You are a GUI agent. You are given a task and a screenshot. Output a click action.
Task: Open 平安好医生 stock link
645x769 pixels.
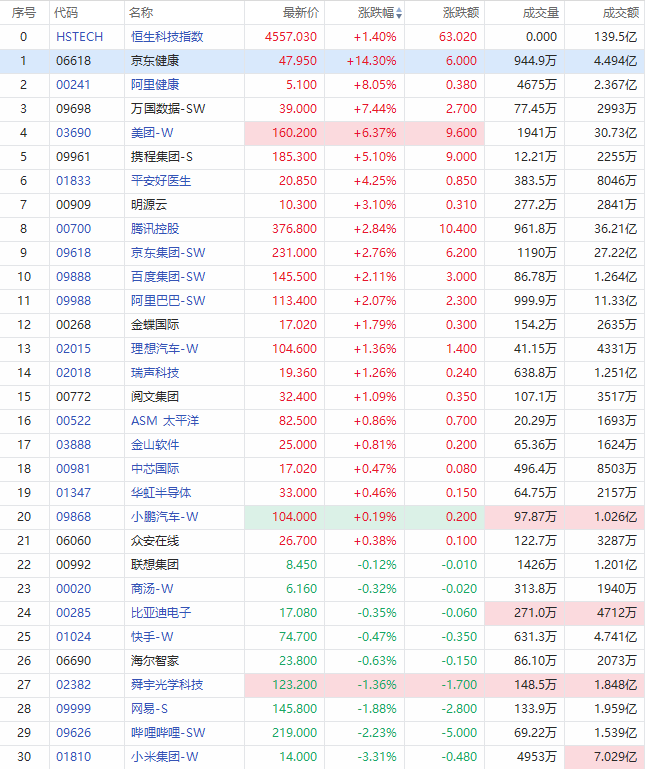pyautogui.click(x=161, y=181)
